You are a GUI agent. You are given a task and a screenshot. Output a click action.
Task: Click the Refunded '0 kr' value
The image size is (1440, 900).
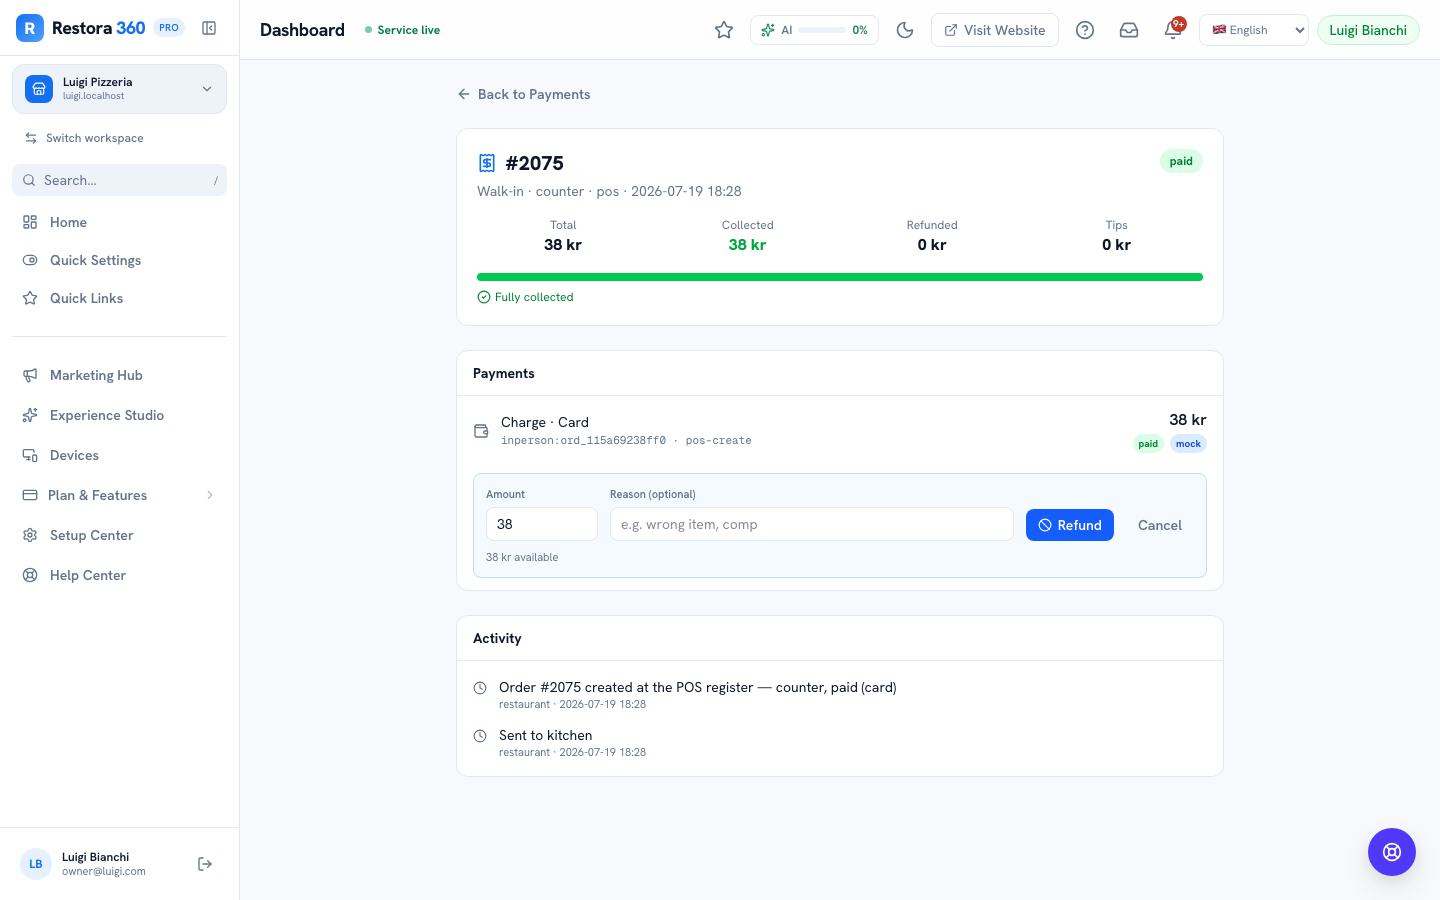click(932, 245)
